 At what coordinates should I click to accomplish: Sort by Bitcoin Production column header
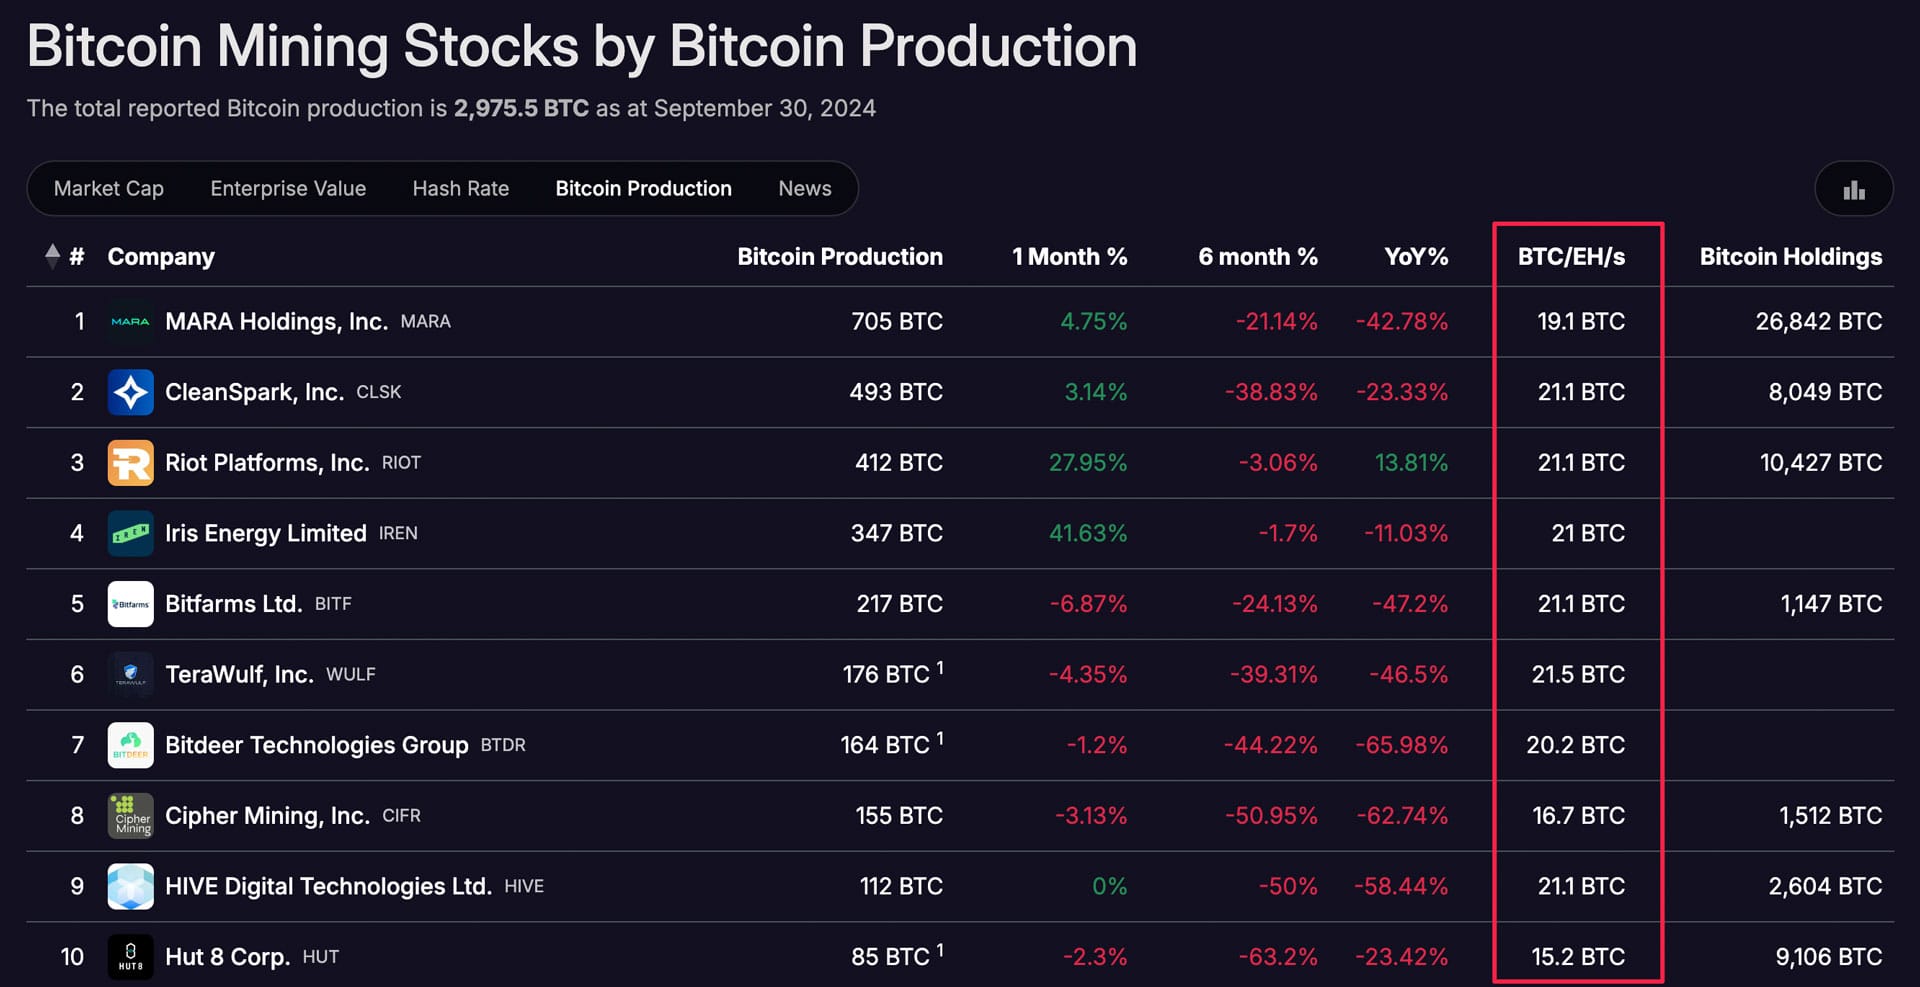point(839,257)
